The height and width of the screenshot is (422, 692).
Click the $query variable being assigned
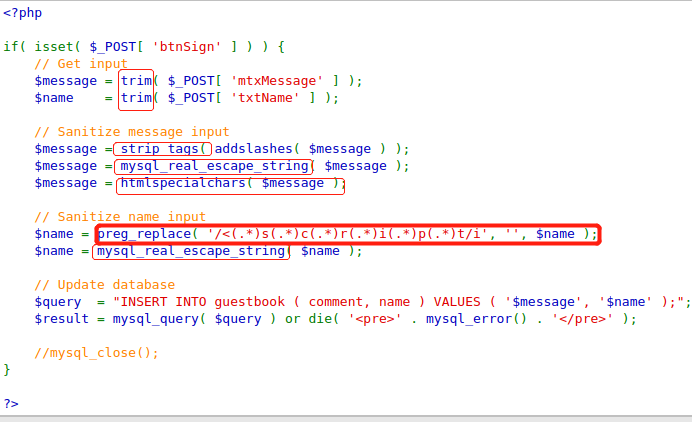click(x=58, y=302)
